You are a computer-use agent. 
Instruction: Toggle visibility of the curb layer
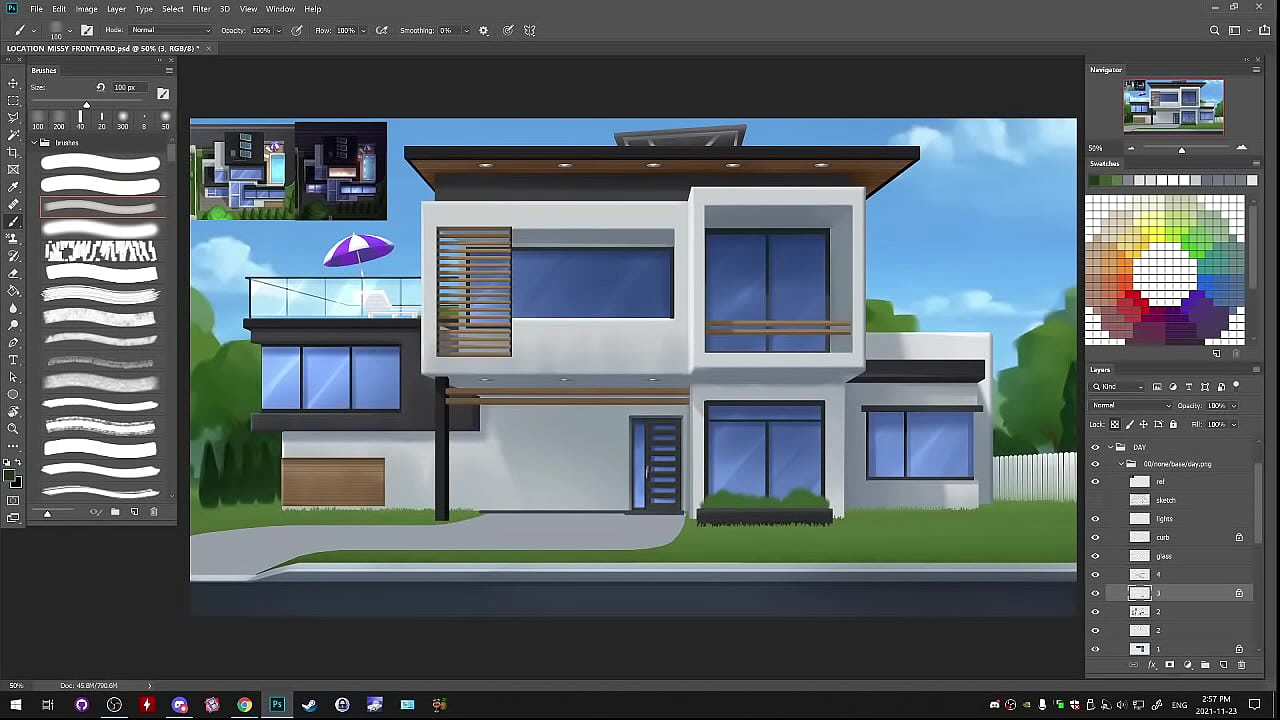[1095, 538]
